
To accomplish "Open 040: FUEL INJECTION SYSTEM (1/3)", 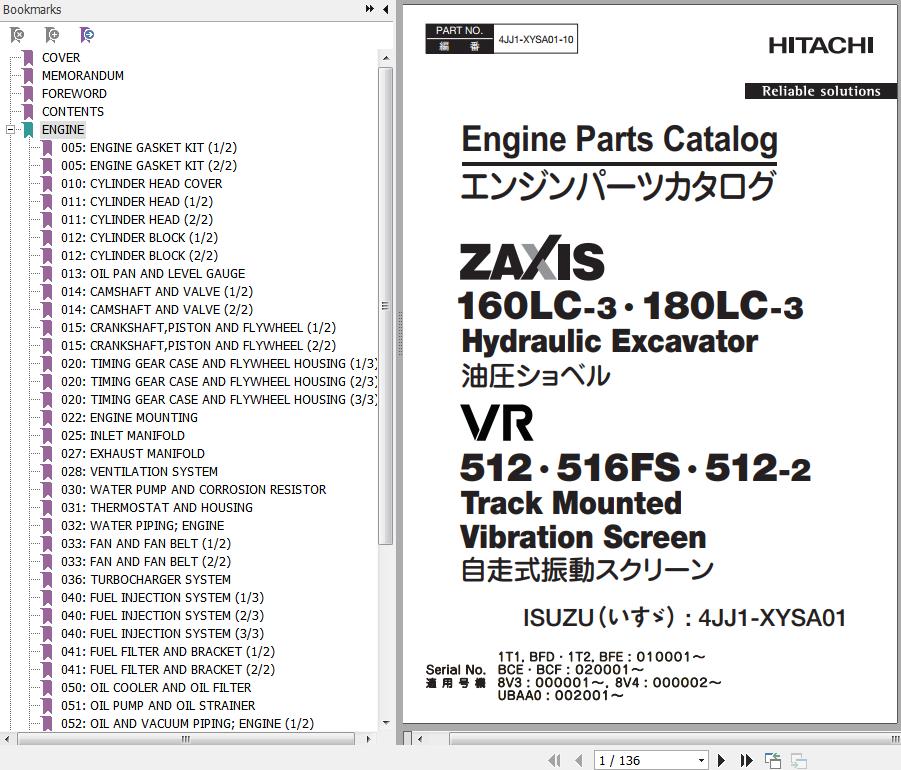I will pyautogui.click(x=162, y=597).
